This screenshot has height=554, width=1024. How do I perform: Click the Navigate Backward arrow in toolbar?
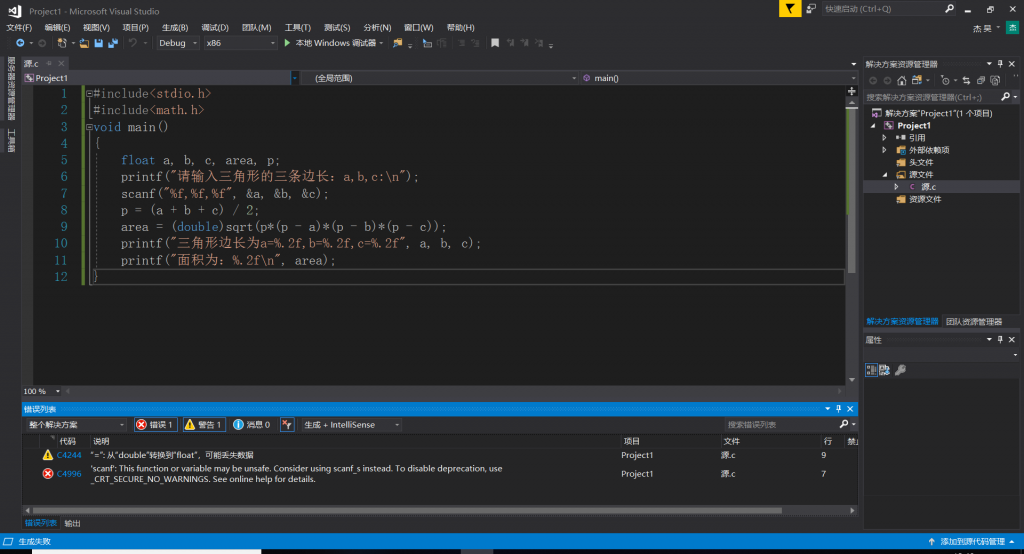(x=20, y=43)
